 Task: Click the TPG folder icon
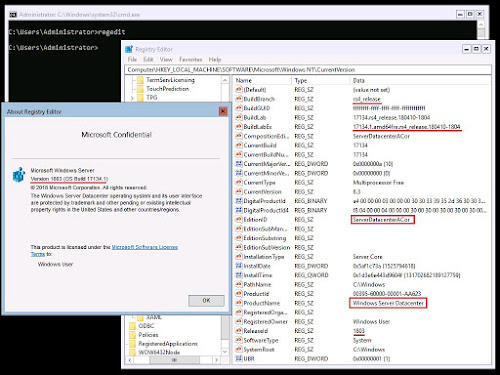tap(140, 98)
